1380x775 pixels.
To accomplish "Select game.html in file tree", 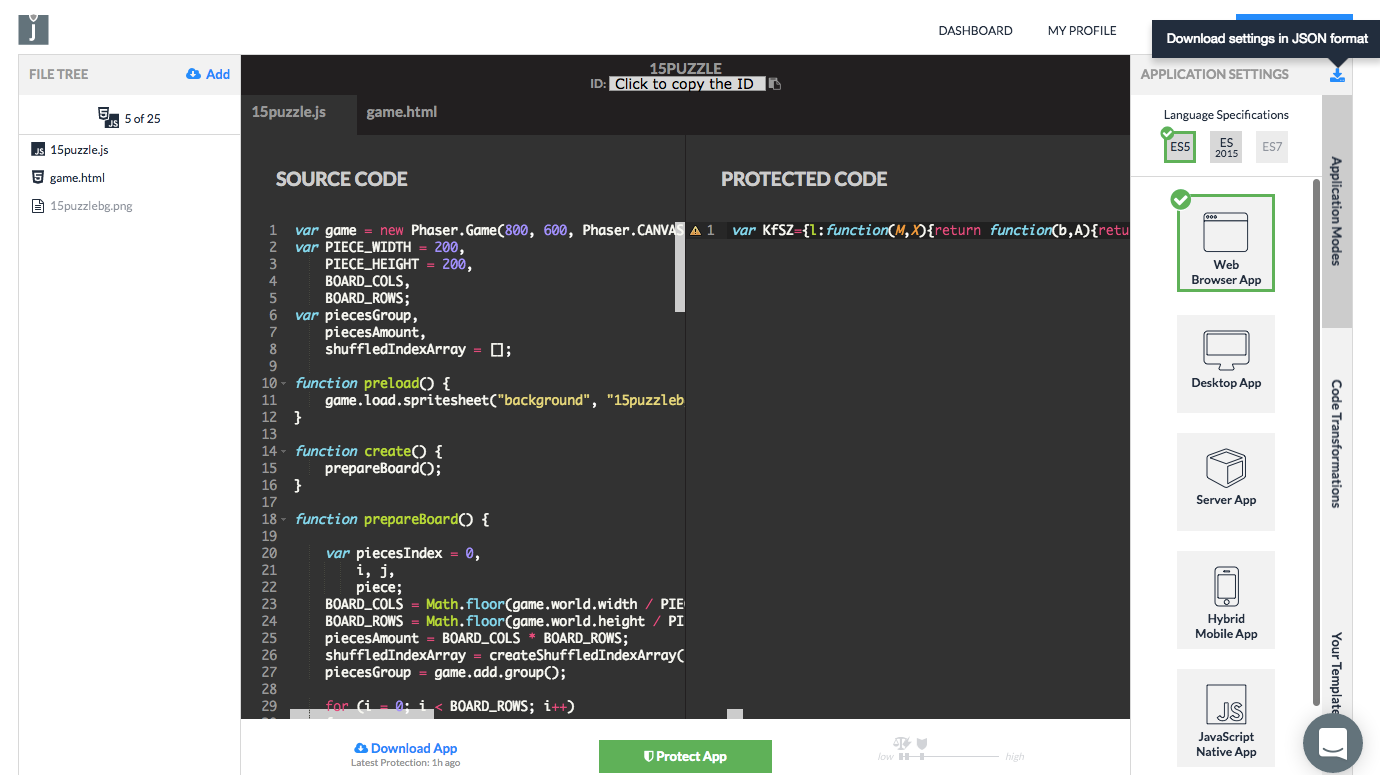I will click(x=77, y=178).
